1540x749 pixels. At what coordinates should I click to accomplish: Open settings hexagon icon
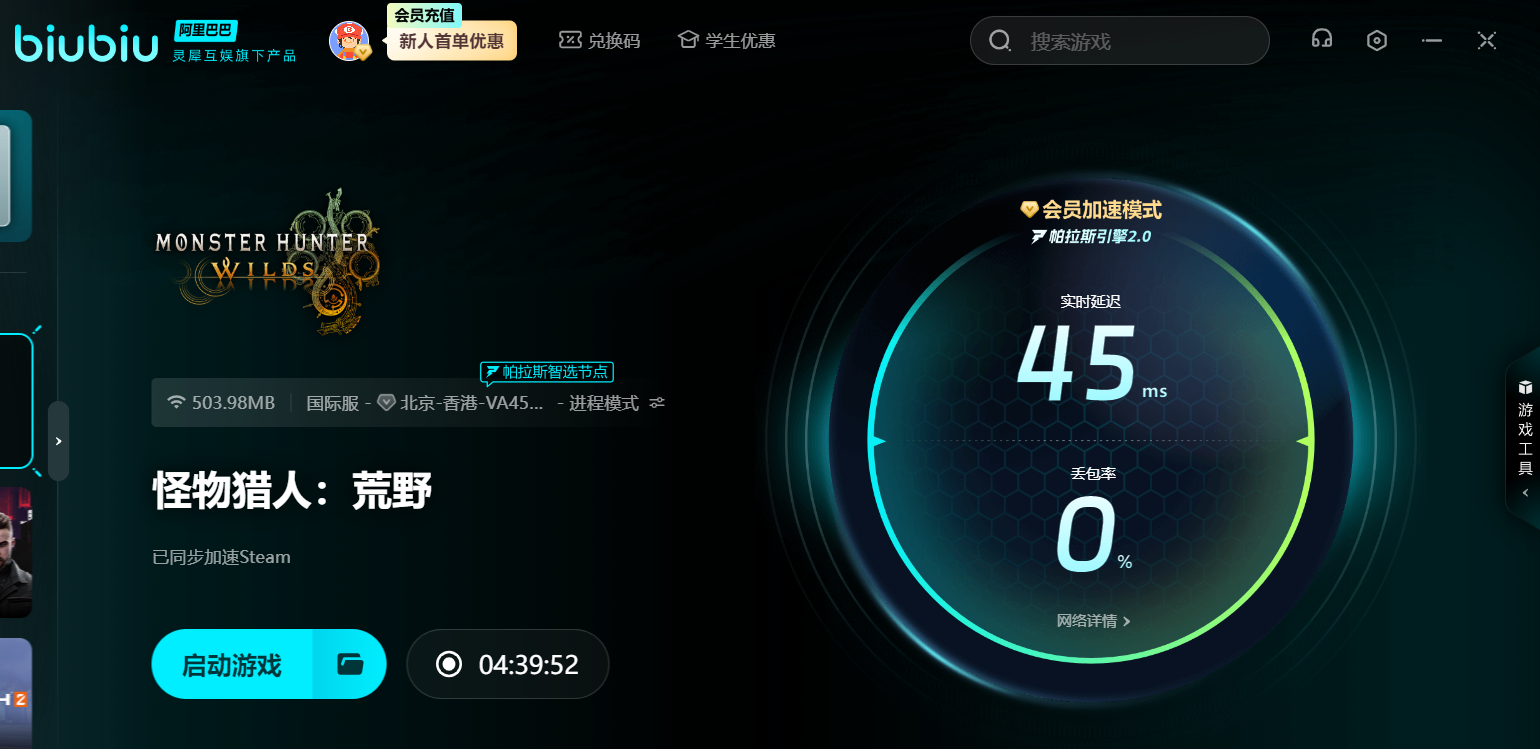(x=1377, y=40)
